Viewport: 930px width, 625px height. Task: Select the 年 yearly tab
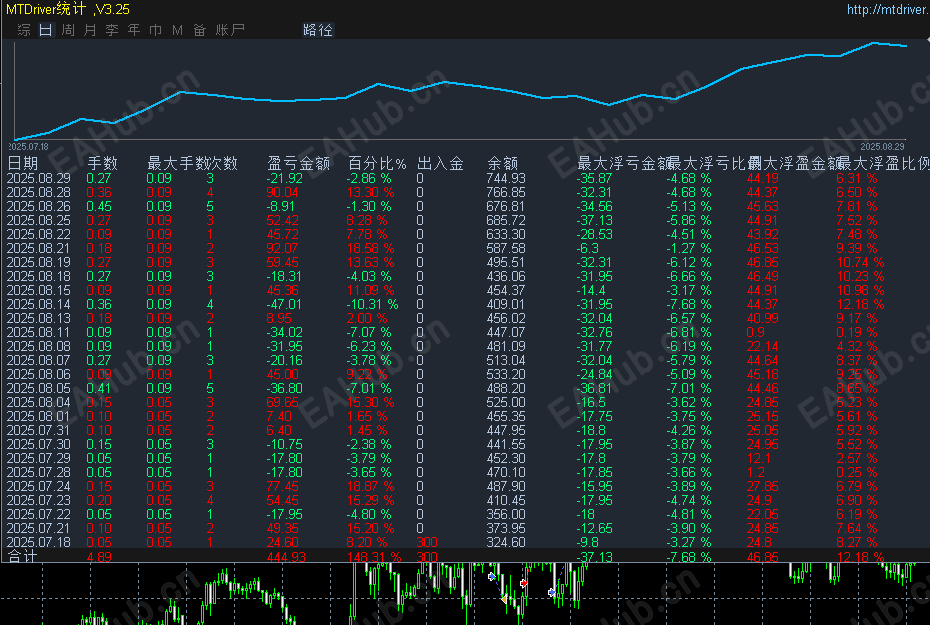pyautogui.click(x=134, y=30)
